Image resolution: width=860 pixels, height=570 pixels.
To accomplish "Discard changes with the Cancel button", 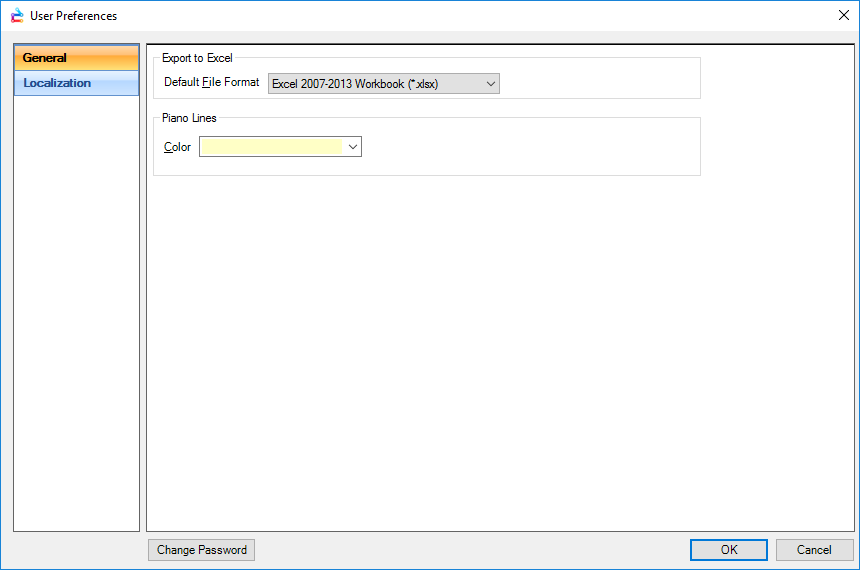I will 814,549.
